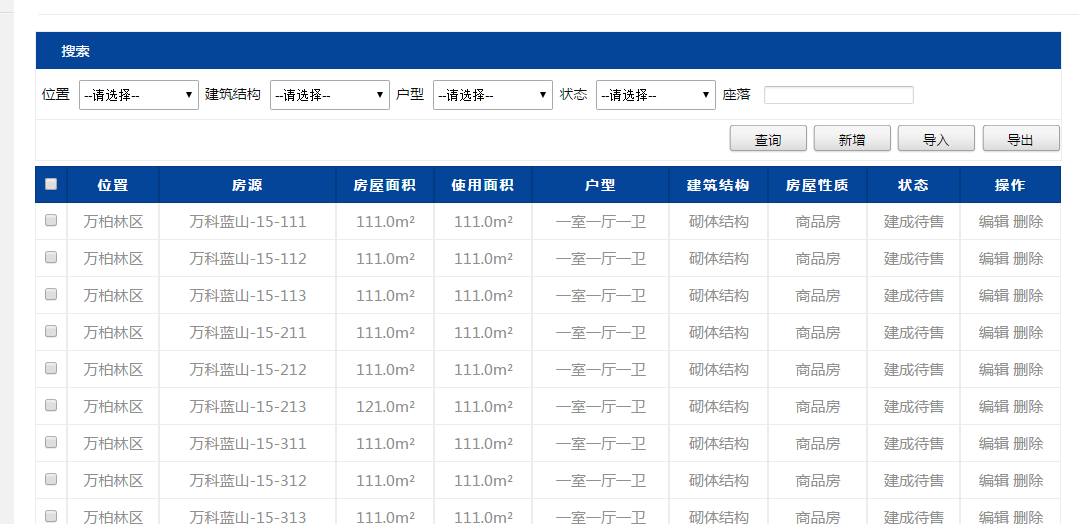Edit the 万科蓝山-15-312 record via 编辑
This screenshot has width=1079, height=524.
click(994, 481)
